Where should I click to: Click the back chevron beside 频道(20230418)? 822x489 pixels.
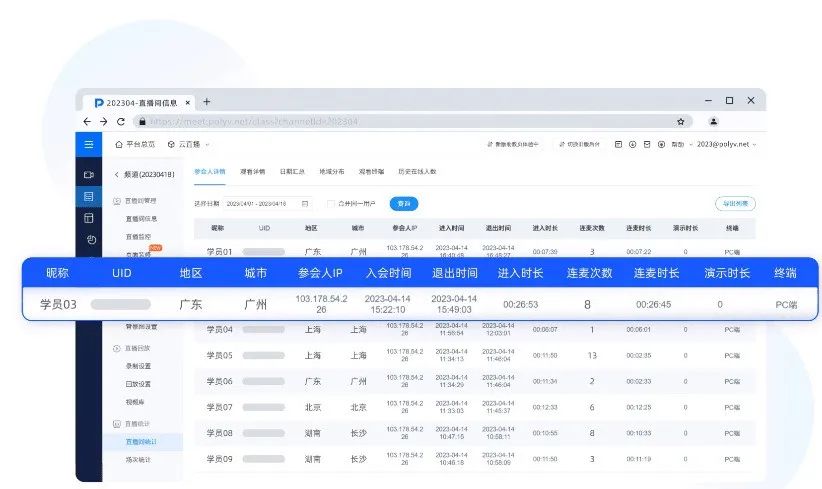(116, 174)
